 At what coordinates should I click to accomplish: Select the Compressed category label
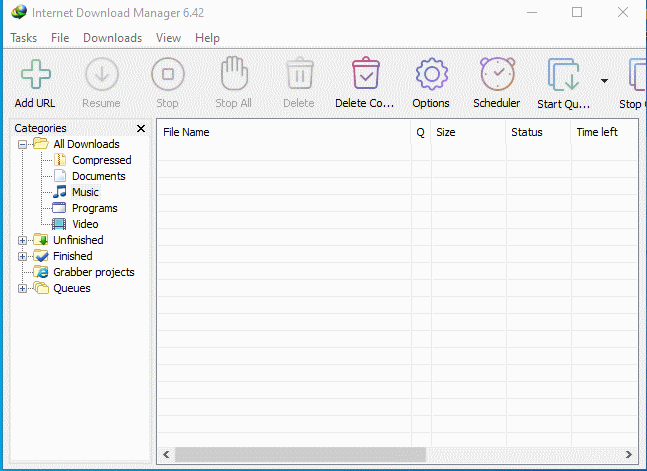coord(102,160)
